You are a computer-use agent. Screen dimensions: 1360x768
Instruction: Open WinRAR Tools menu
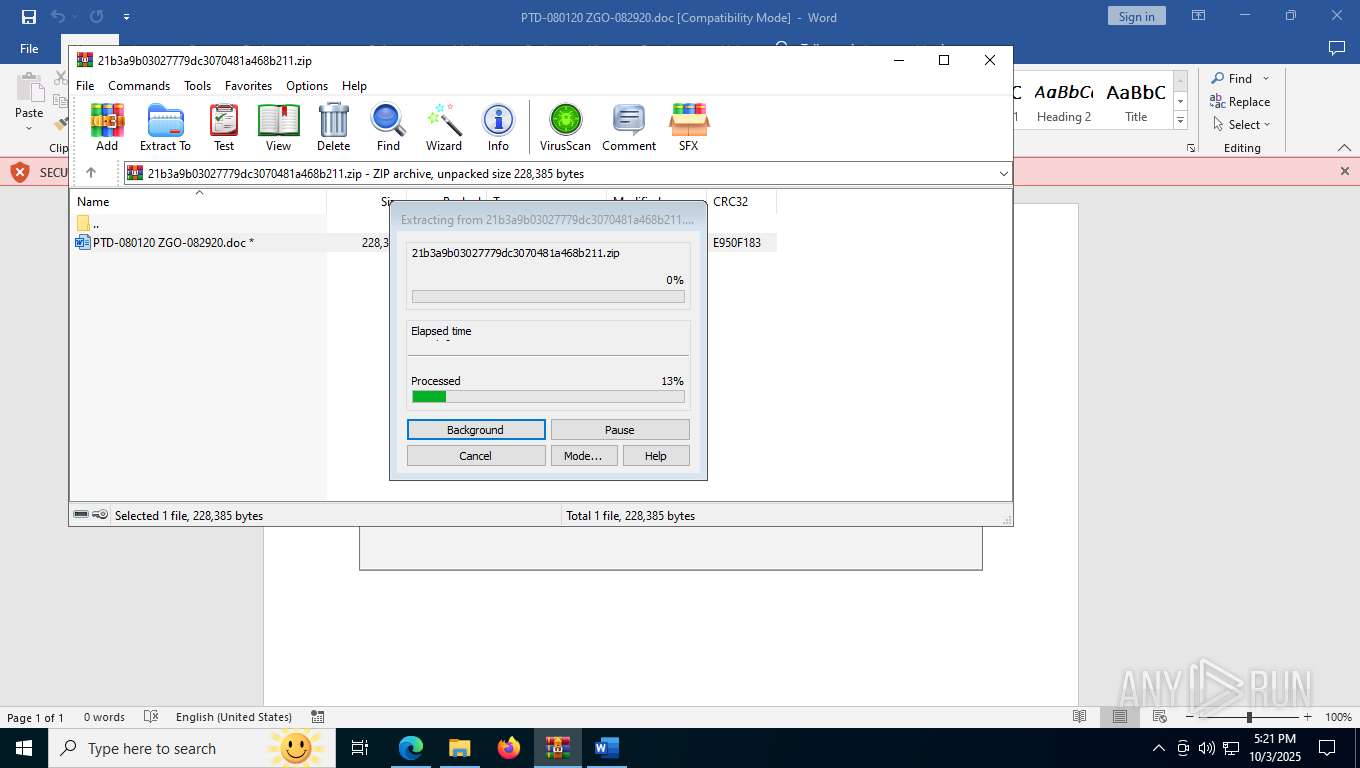point(197,86)
